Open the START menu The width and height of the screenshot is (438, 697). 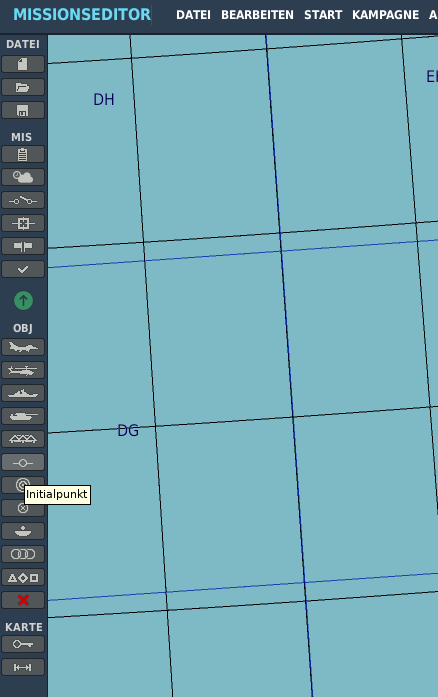click(x=323, y=15)
